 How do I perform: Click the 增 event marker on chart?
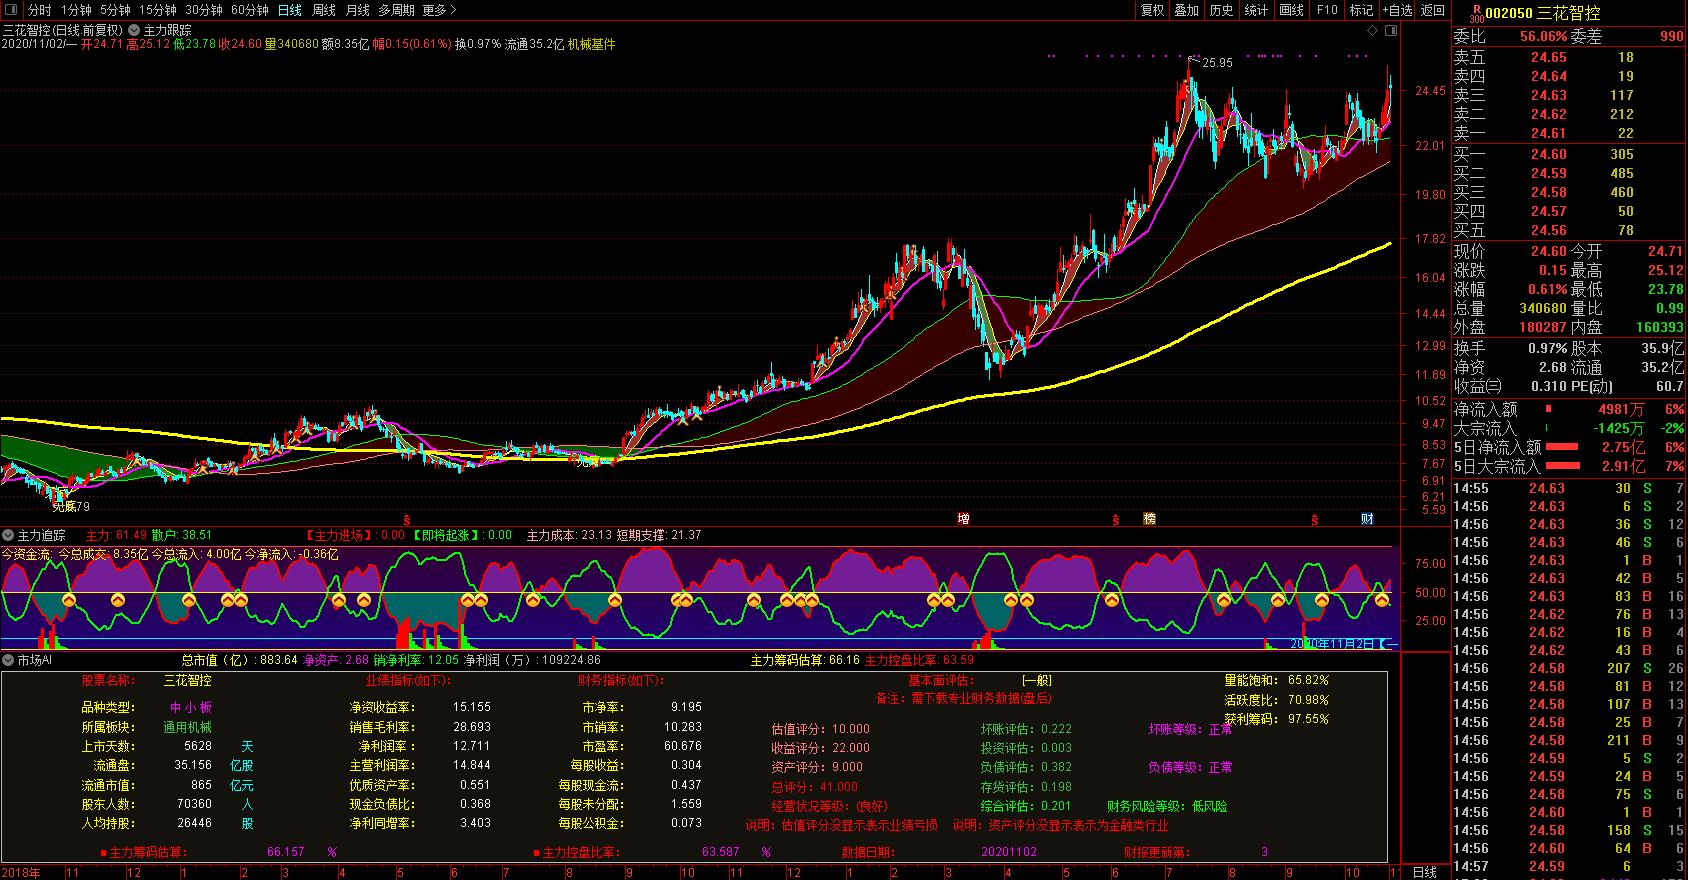pos(963,518)
